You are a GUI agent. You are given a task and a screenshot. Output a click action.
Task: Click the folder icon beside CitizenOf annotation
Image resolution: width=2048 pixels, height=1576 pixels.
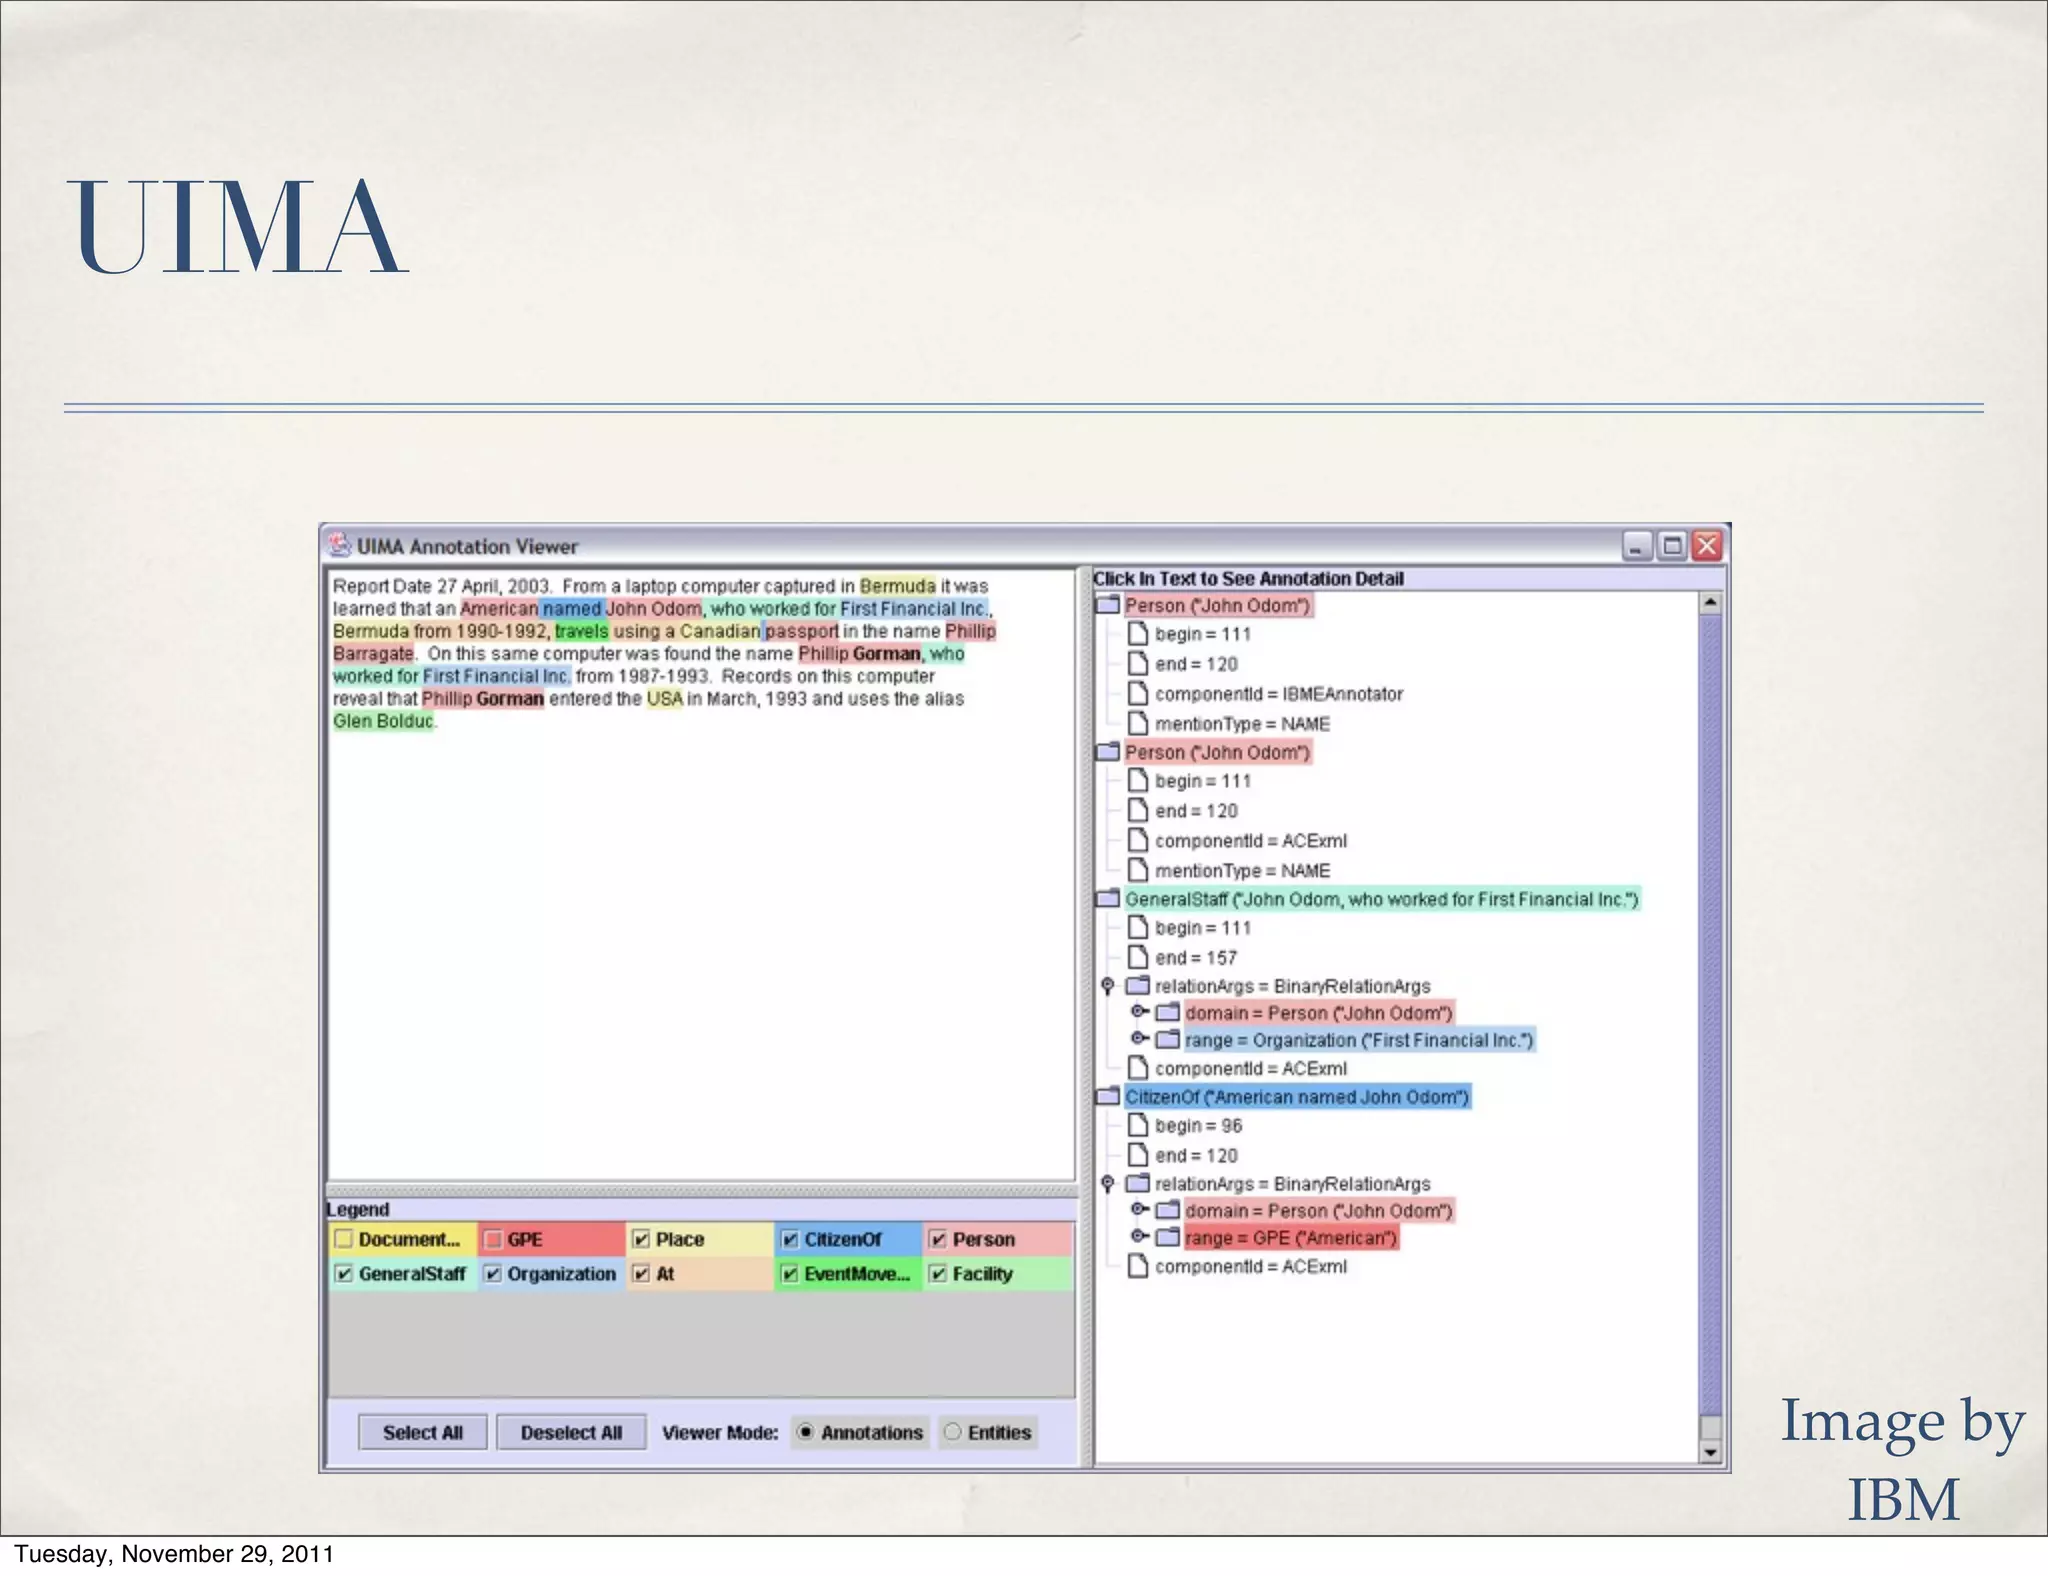1107,1097
